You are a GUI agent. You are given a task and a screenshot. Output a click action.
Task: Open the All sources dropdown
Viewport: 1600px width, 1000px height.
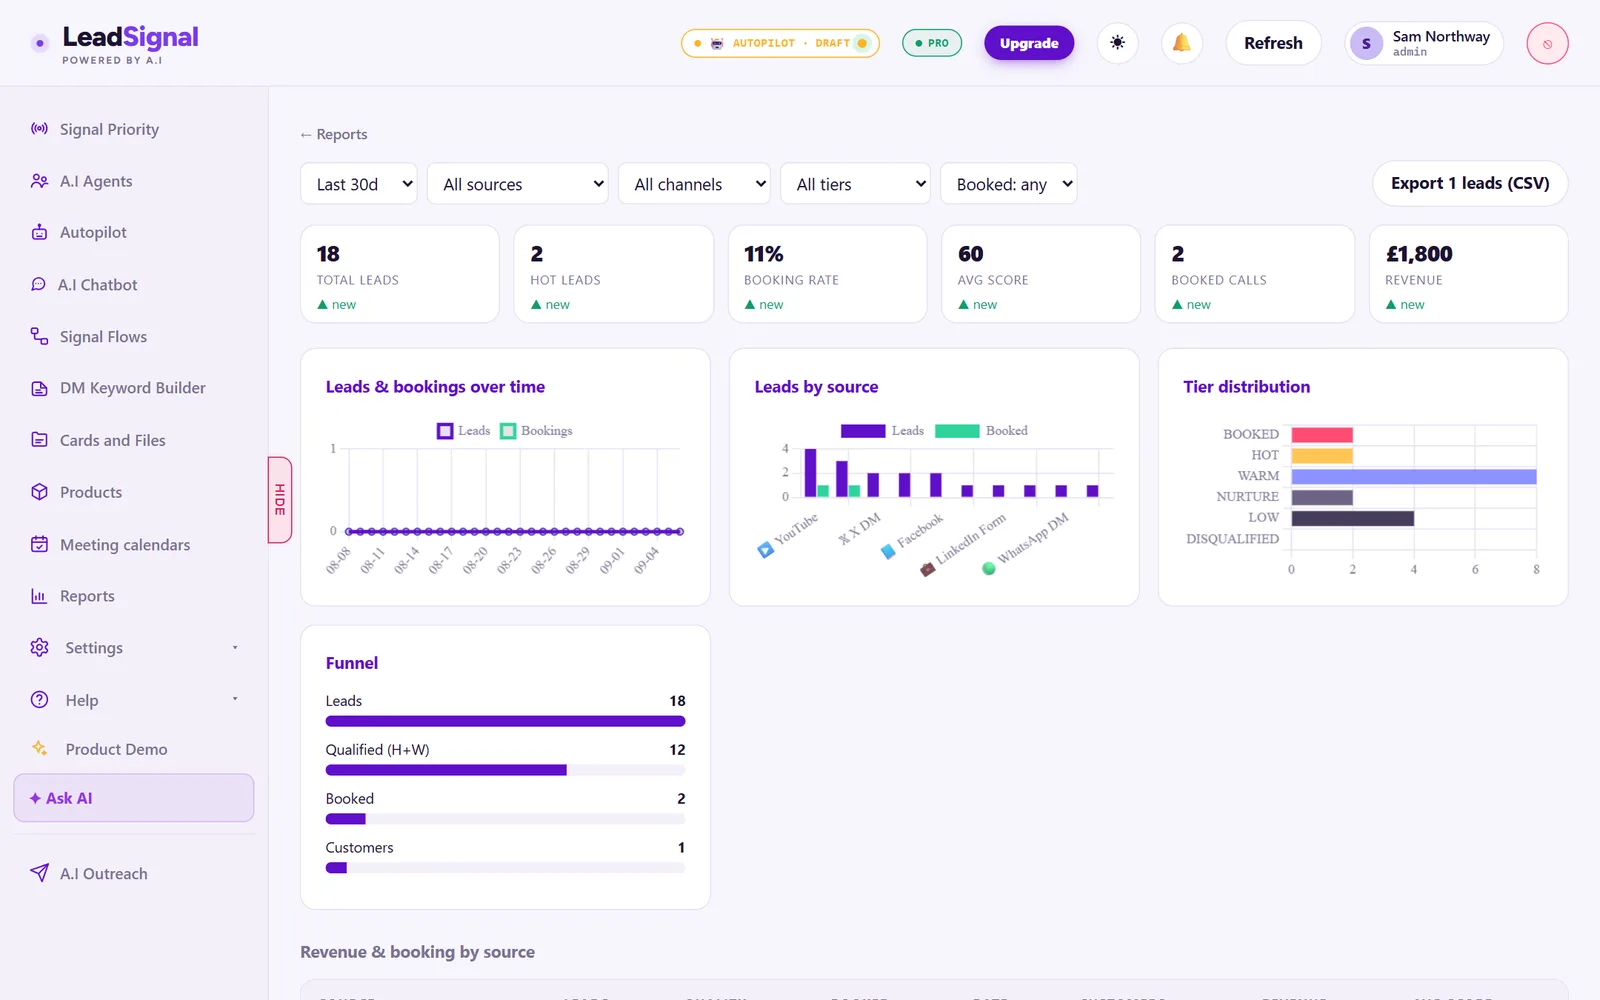(518, 184)
